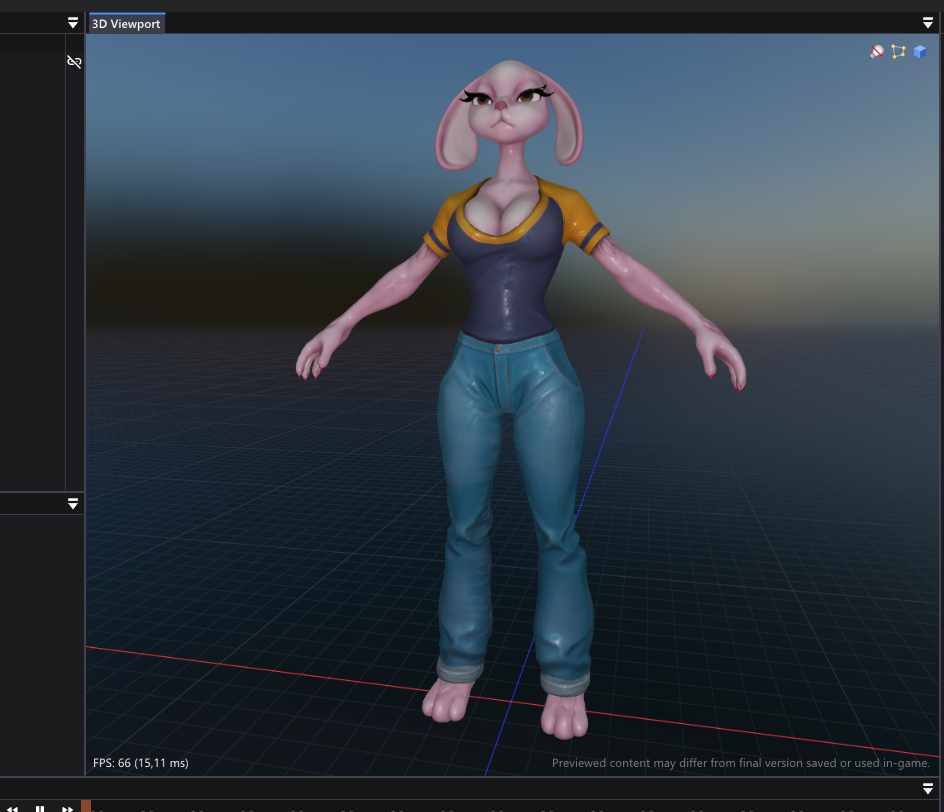944x812 pixels.
Task: Click the blue cube mesh icon
Action: (920, 52)
